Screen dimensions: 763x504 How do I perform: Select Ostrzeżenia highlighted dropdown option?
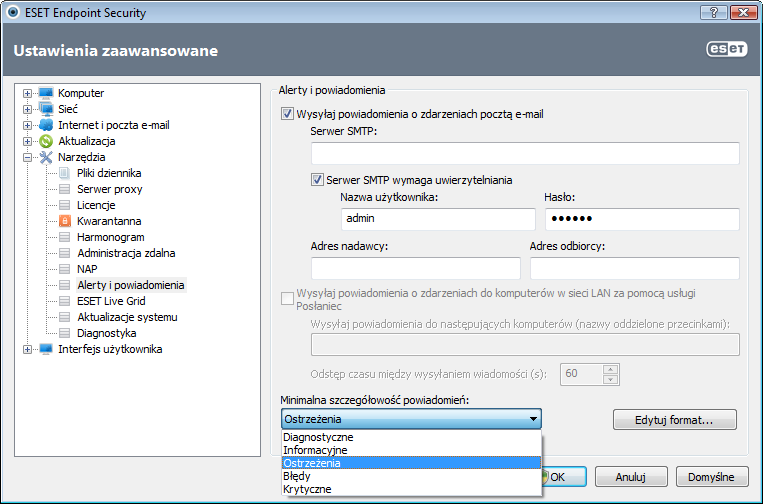point(411,463)
